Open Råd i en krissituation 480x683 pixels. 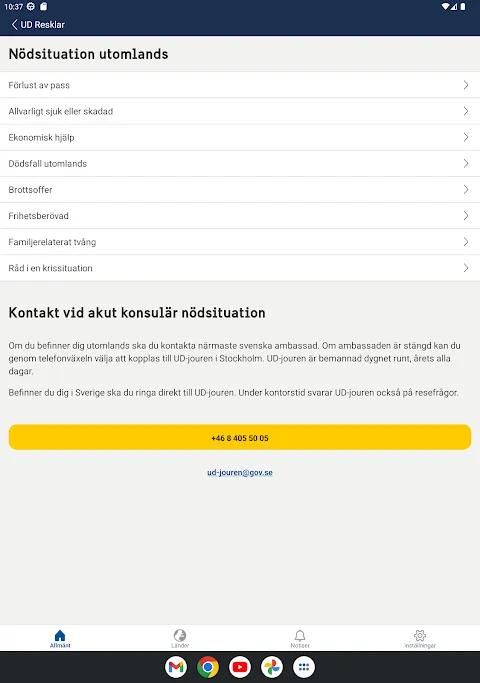coord(240,268)
